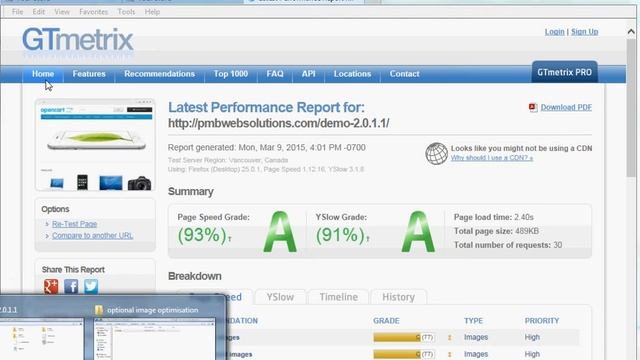Click the opencart site screenshot thumbnail
The width and height of the screenshot is (640, 360).
(95, 145)
